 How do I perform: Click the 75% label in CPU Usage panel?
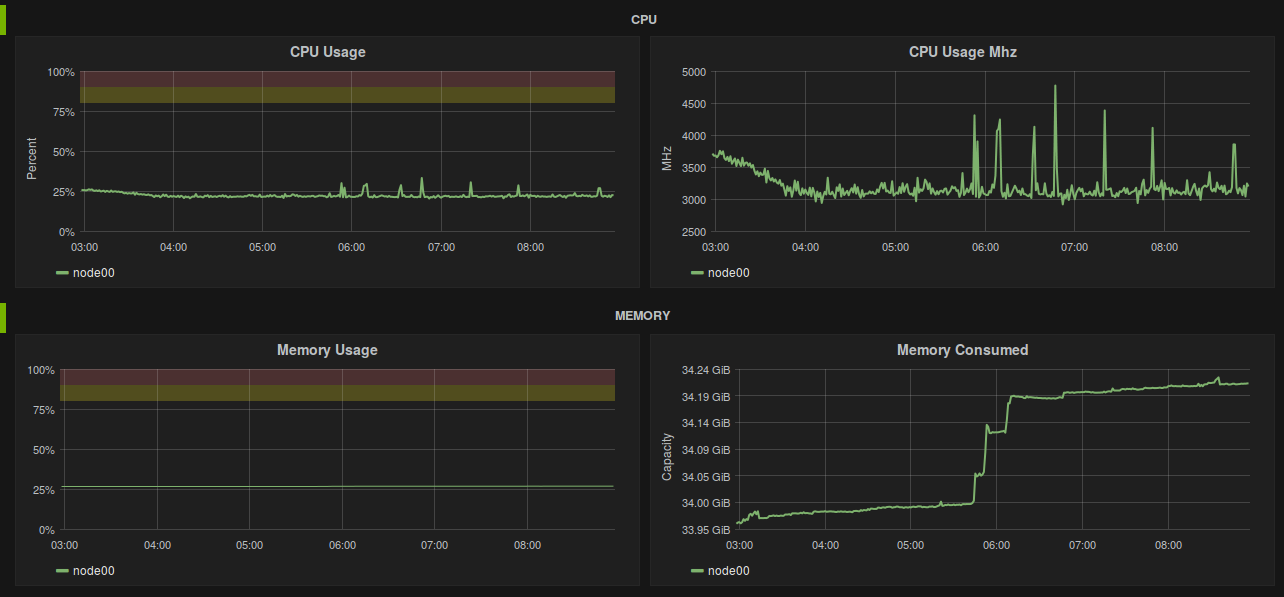(63, 112)
